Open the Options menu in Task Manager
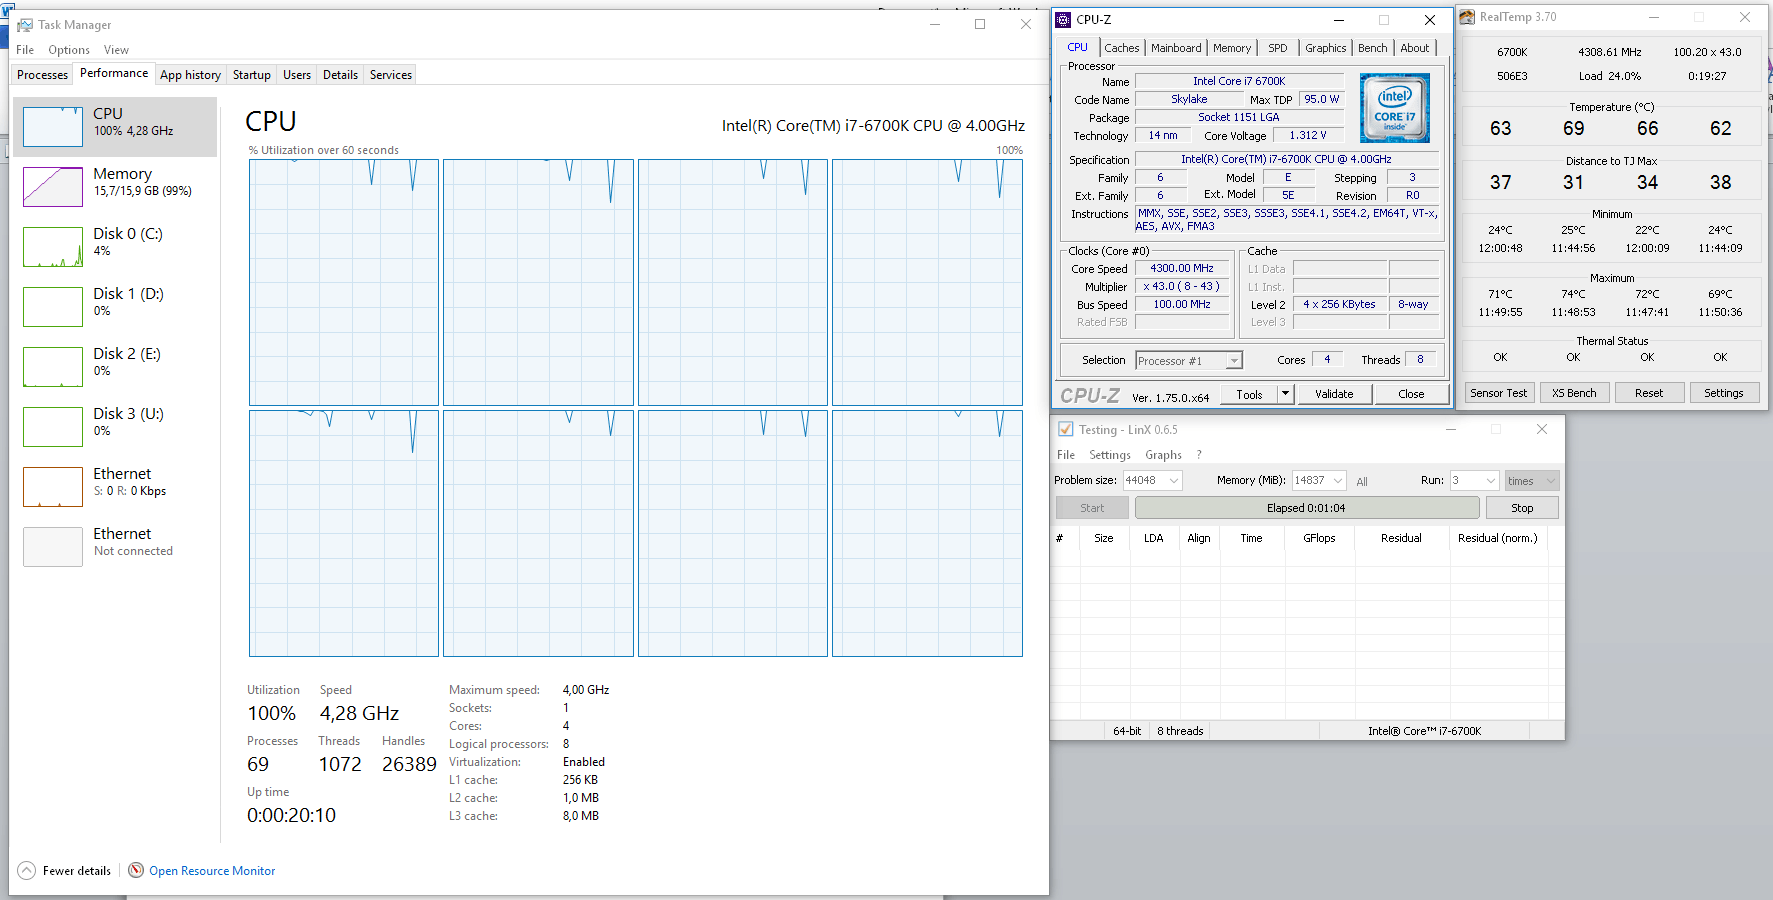This screenshot has width=1773, height=900. [69, 50]
